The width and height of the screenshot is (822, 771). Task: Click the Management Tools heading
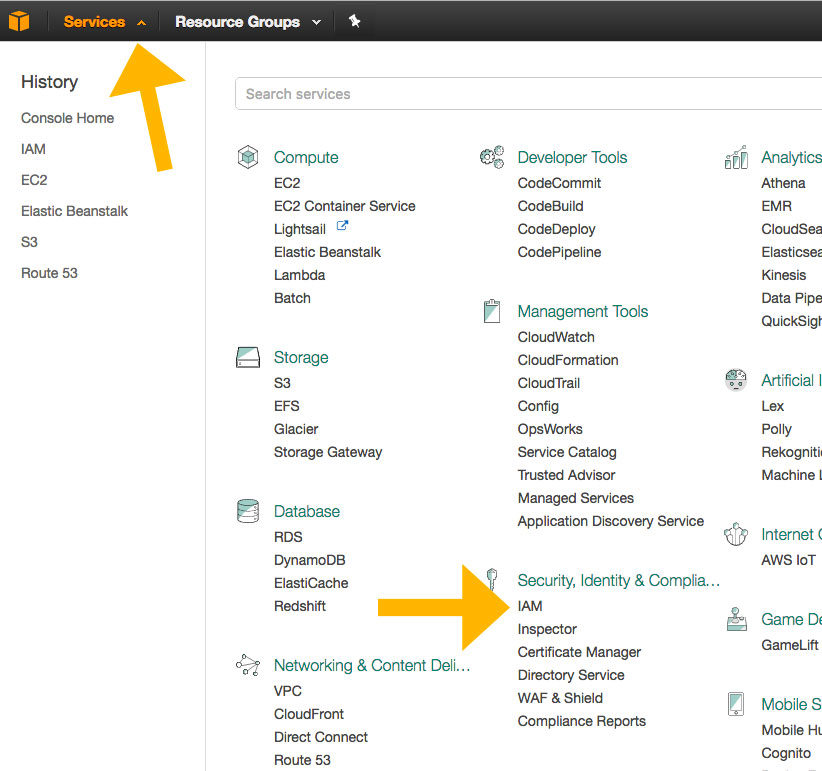point(583,311)
